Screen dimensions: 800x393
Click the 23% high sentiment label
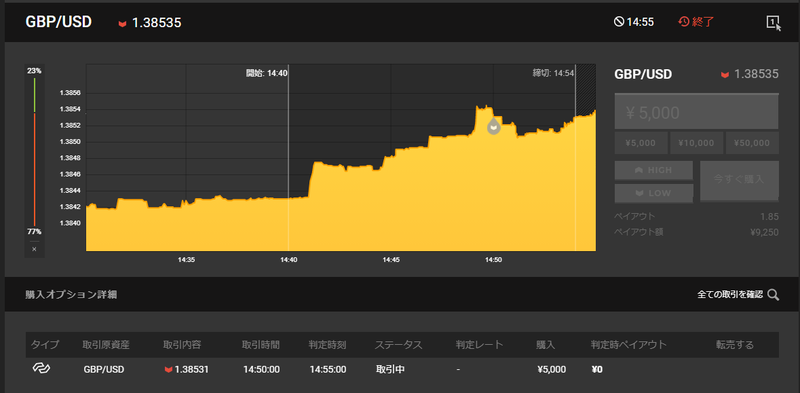[x=34, y=71]
